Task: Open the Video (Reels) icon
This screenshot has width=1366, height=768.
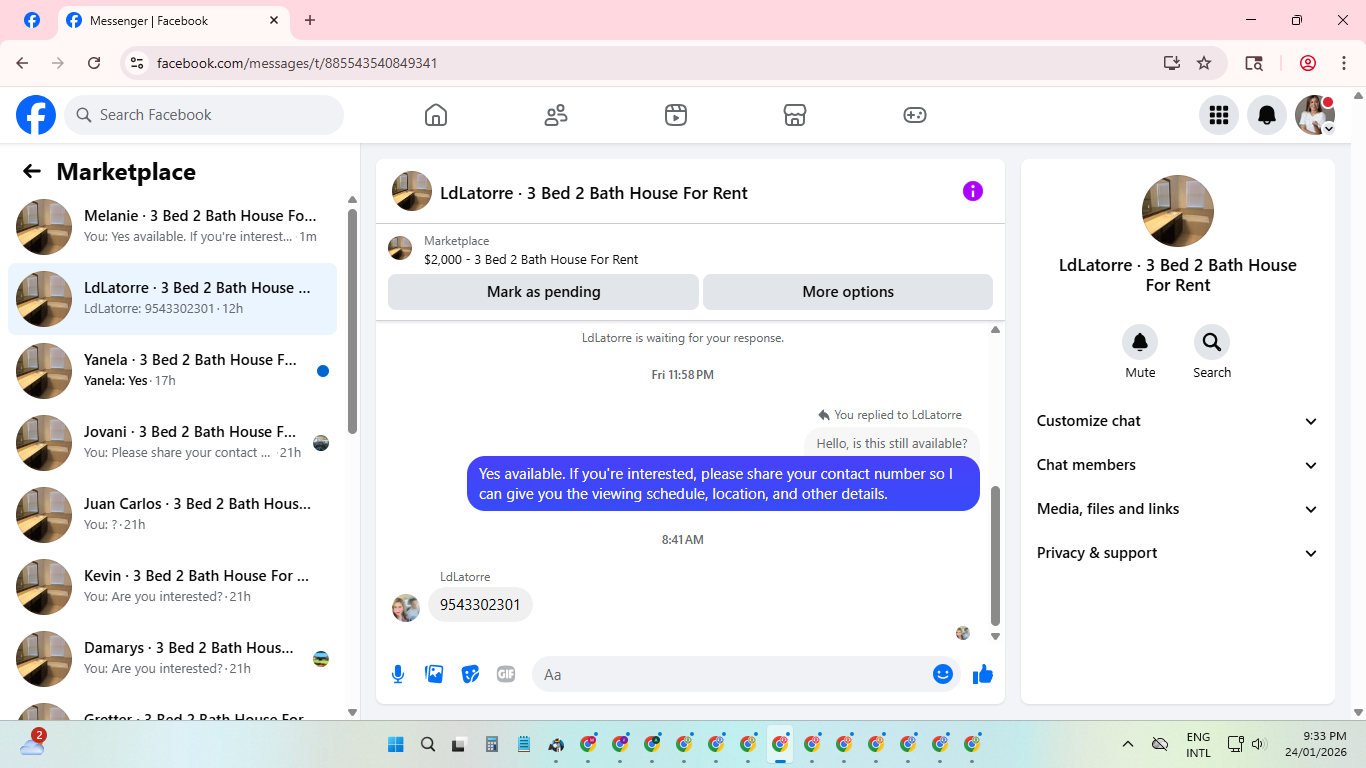Action: pyautogui.click(x=676, y=115)
